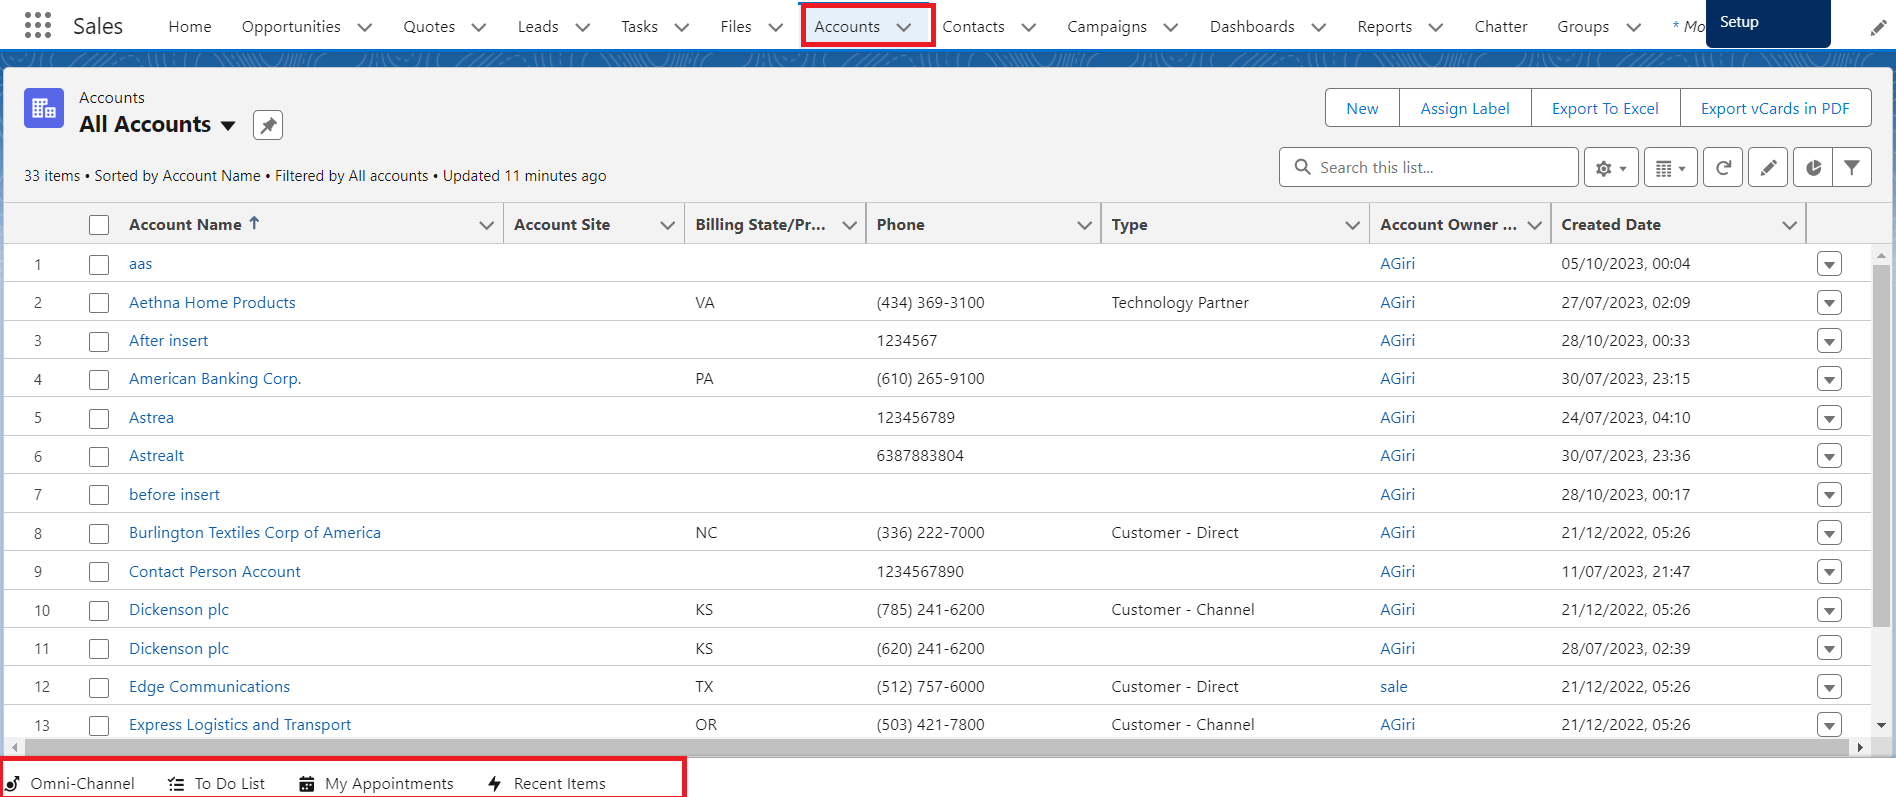Open Account Site column menu

coord(668,225)
